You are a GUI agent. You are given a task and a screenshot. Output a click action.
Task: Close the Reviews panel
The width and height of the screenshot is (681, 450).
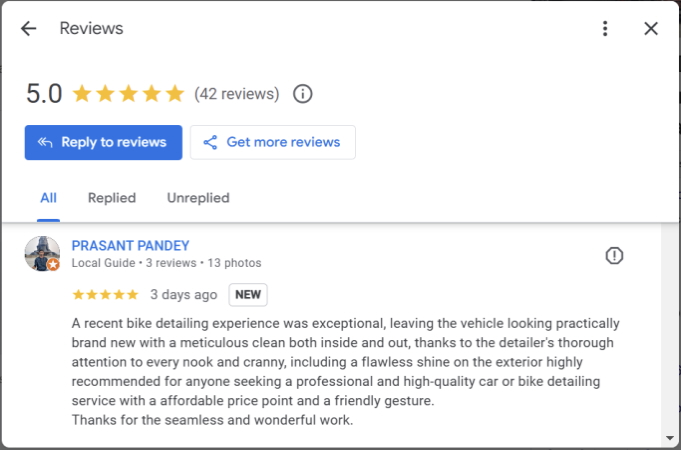[651, 29]
